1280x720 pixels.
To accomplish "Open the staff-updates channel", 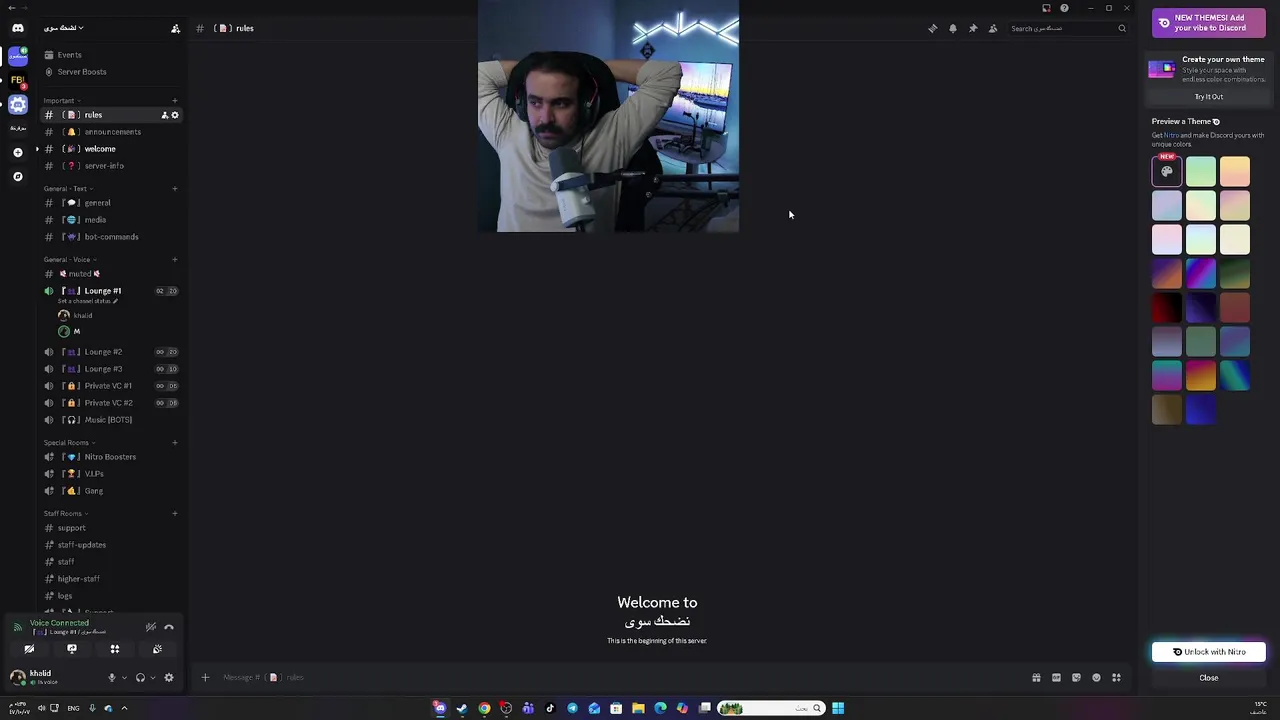I will click(x=110, y=545).
